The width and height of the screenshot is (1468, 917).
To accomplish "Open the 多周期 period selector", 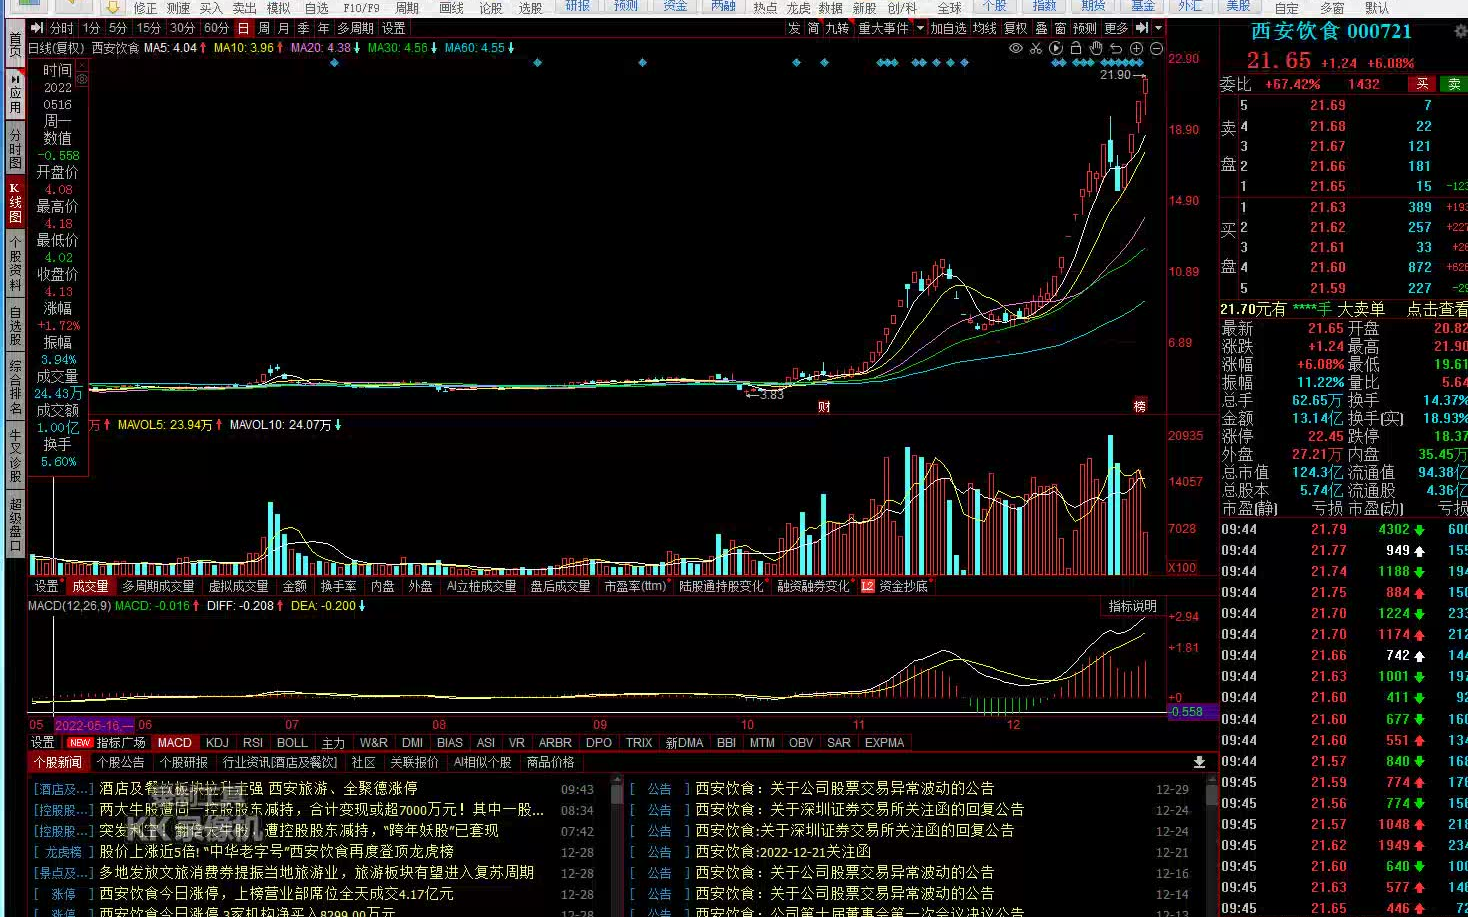I will (x=355, y=28).
